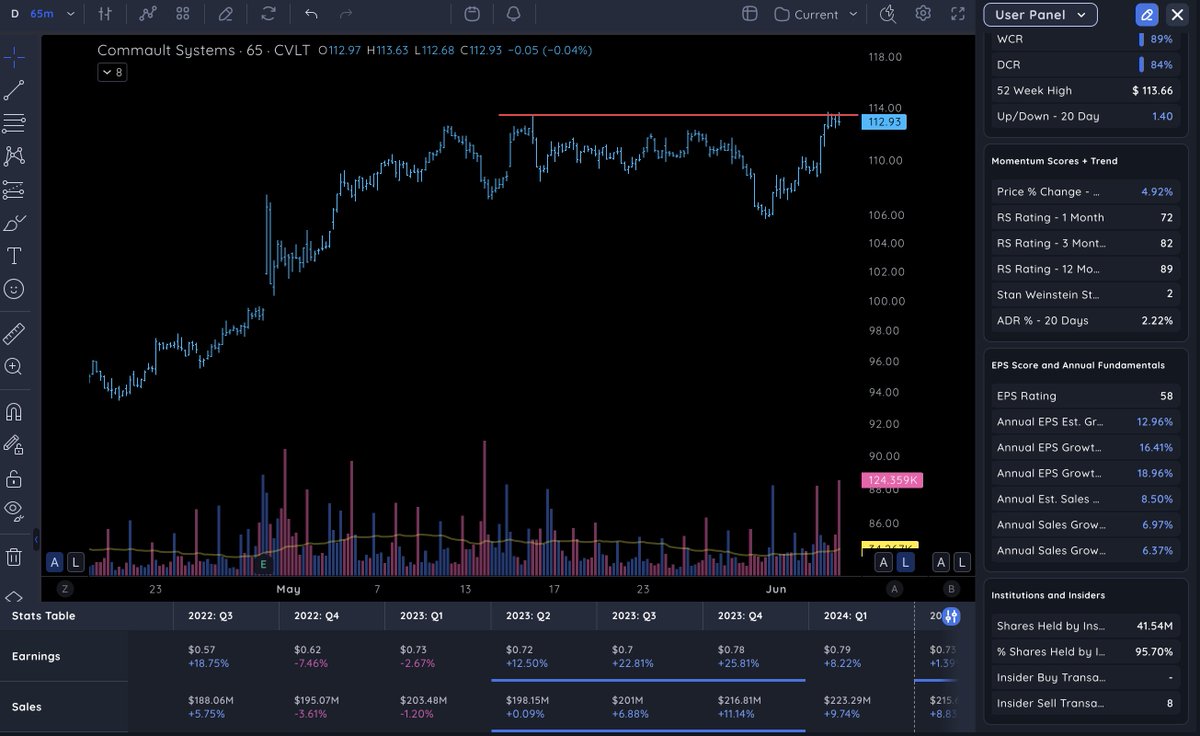Select the ruler measure tool
Screen dimensions: 1200x736
click(x=14, y=333)
